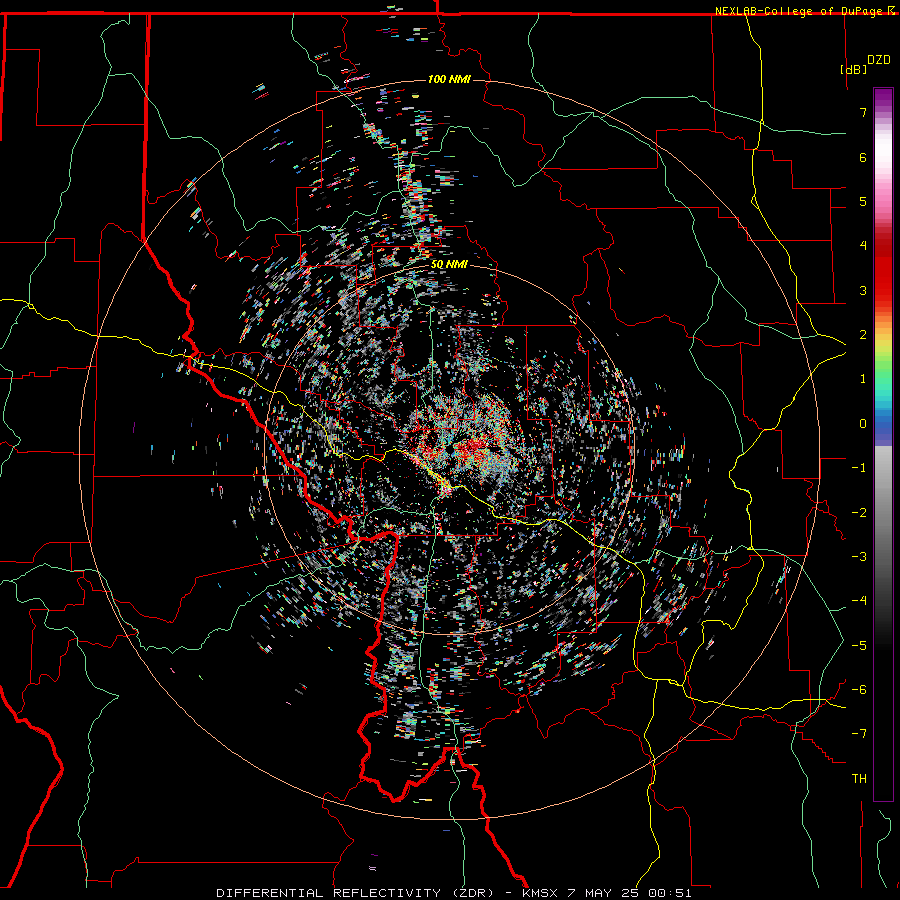The image size is (900, 900).
Task: Select the 1 value on scale
Action: 863,379
